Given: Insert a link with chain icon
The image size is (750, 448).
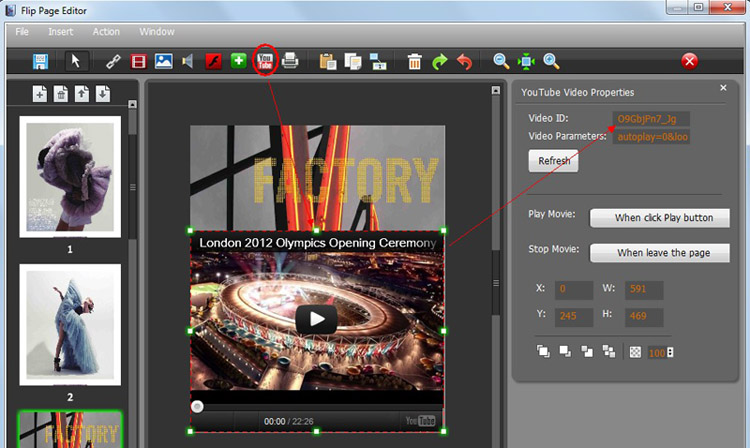Looking at the screenshot, I should click(113, 61).
